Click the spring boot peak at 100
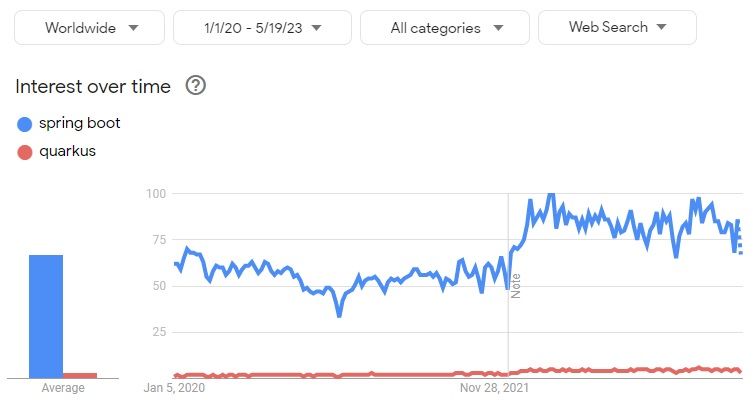This screenshot has width=753, height=405. tap(551, 195)
